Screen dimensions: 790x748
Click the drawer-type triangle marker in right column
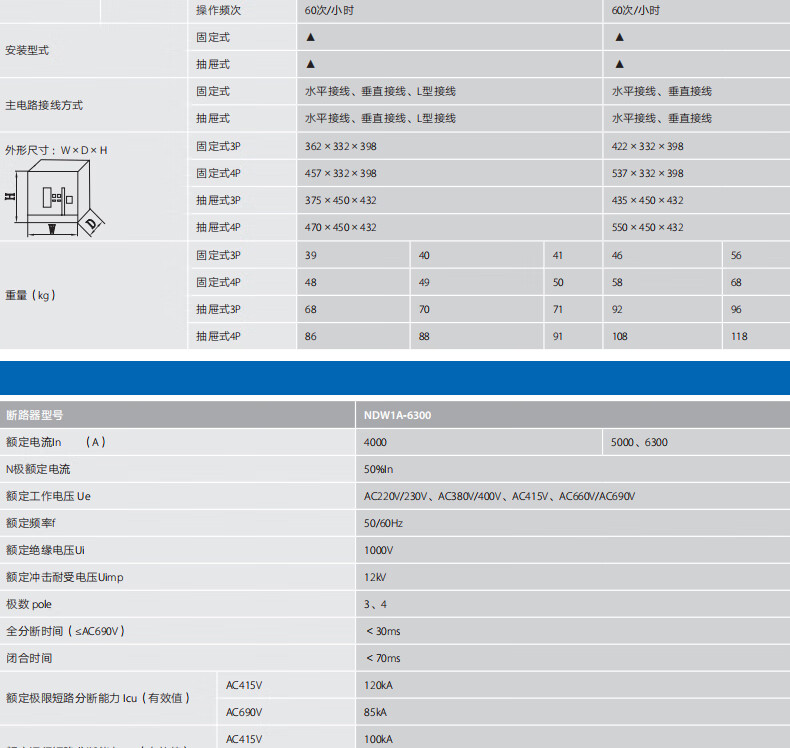tap(619, 64)
